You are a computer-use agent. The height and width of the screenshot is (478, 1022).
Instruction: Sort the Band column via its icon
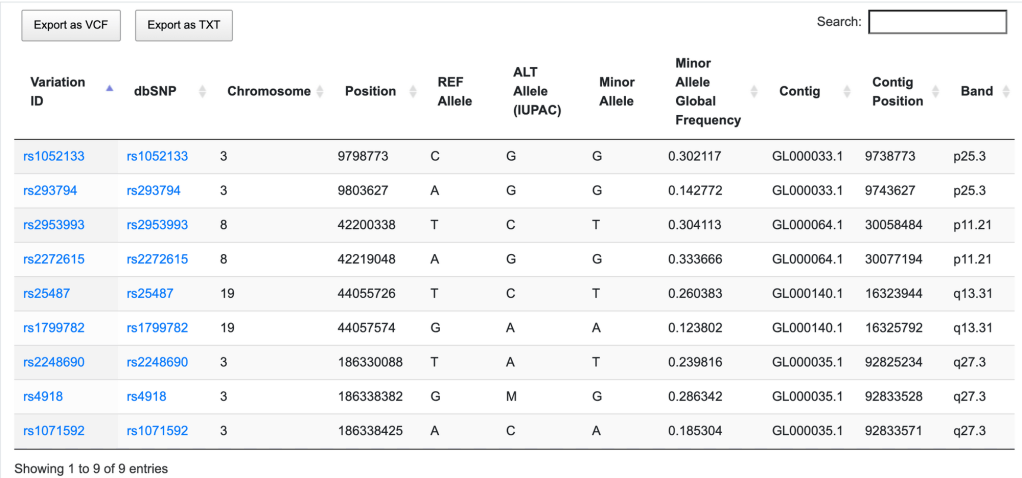tap(1003, 91)
